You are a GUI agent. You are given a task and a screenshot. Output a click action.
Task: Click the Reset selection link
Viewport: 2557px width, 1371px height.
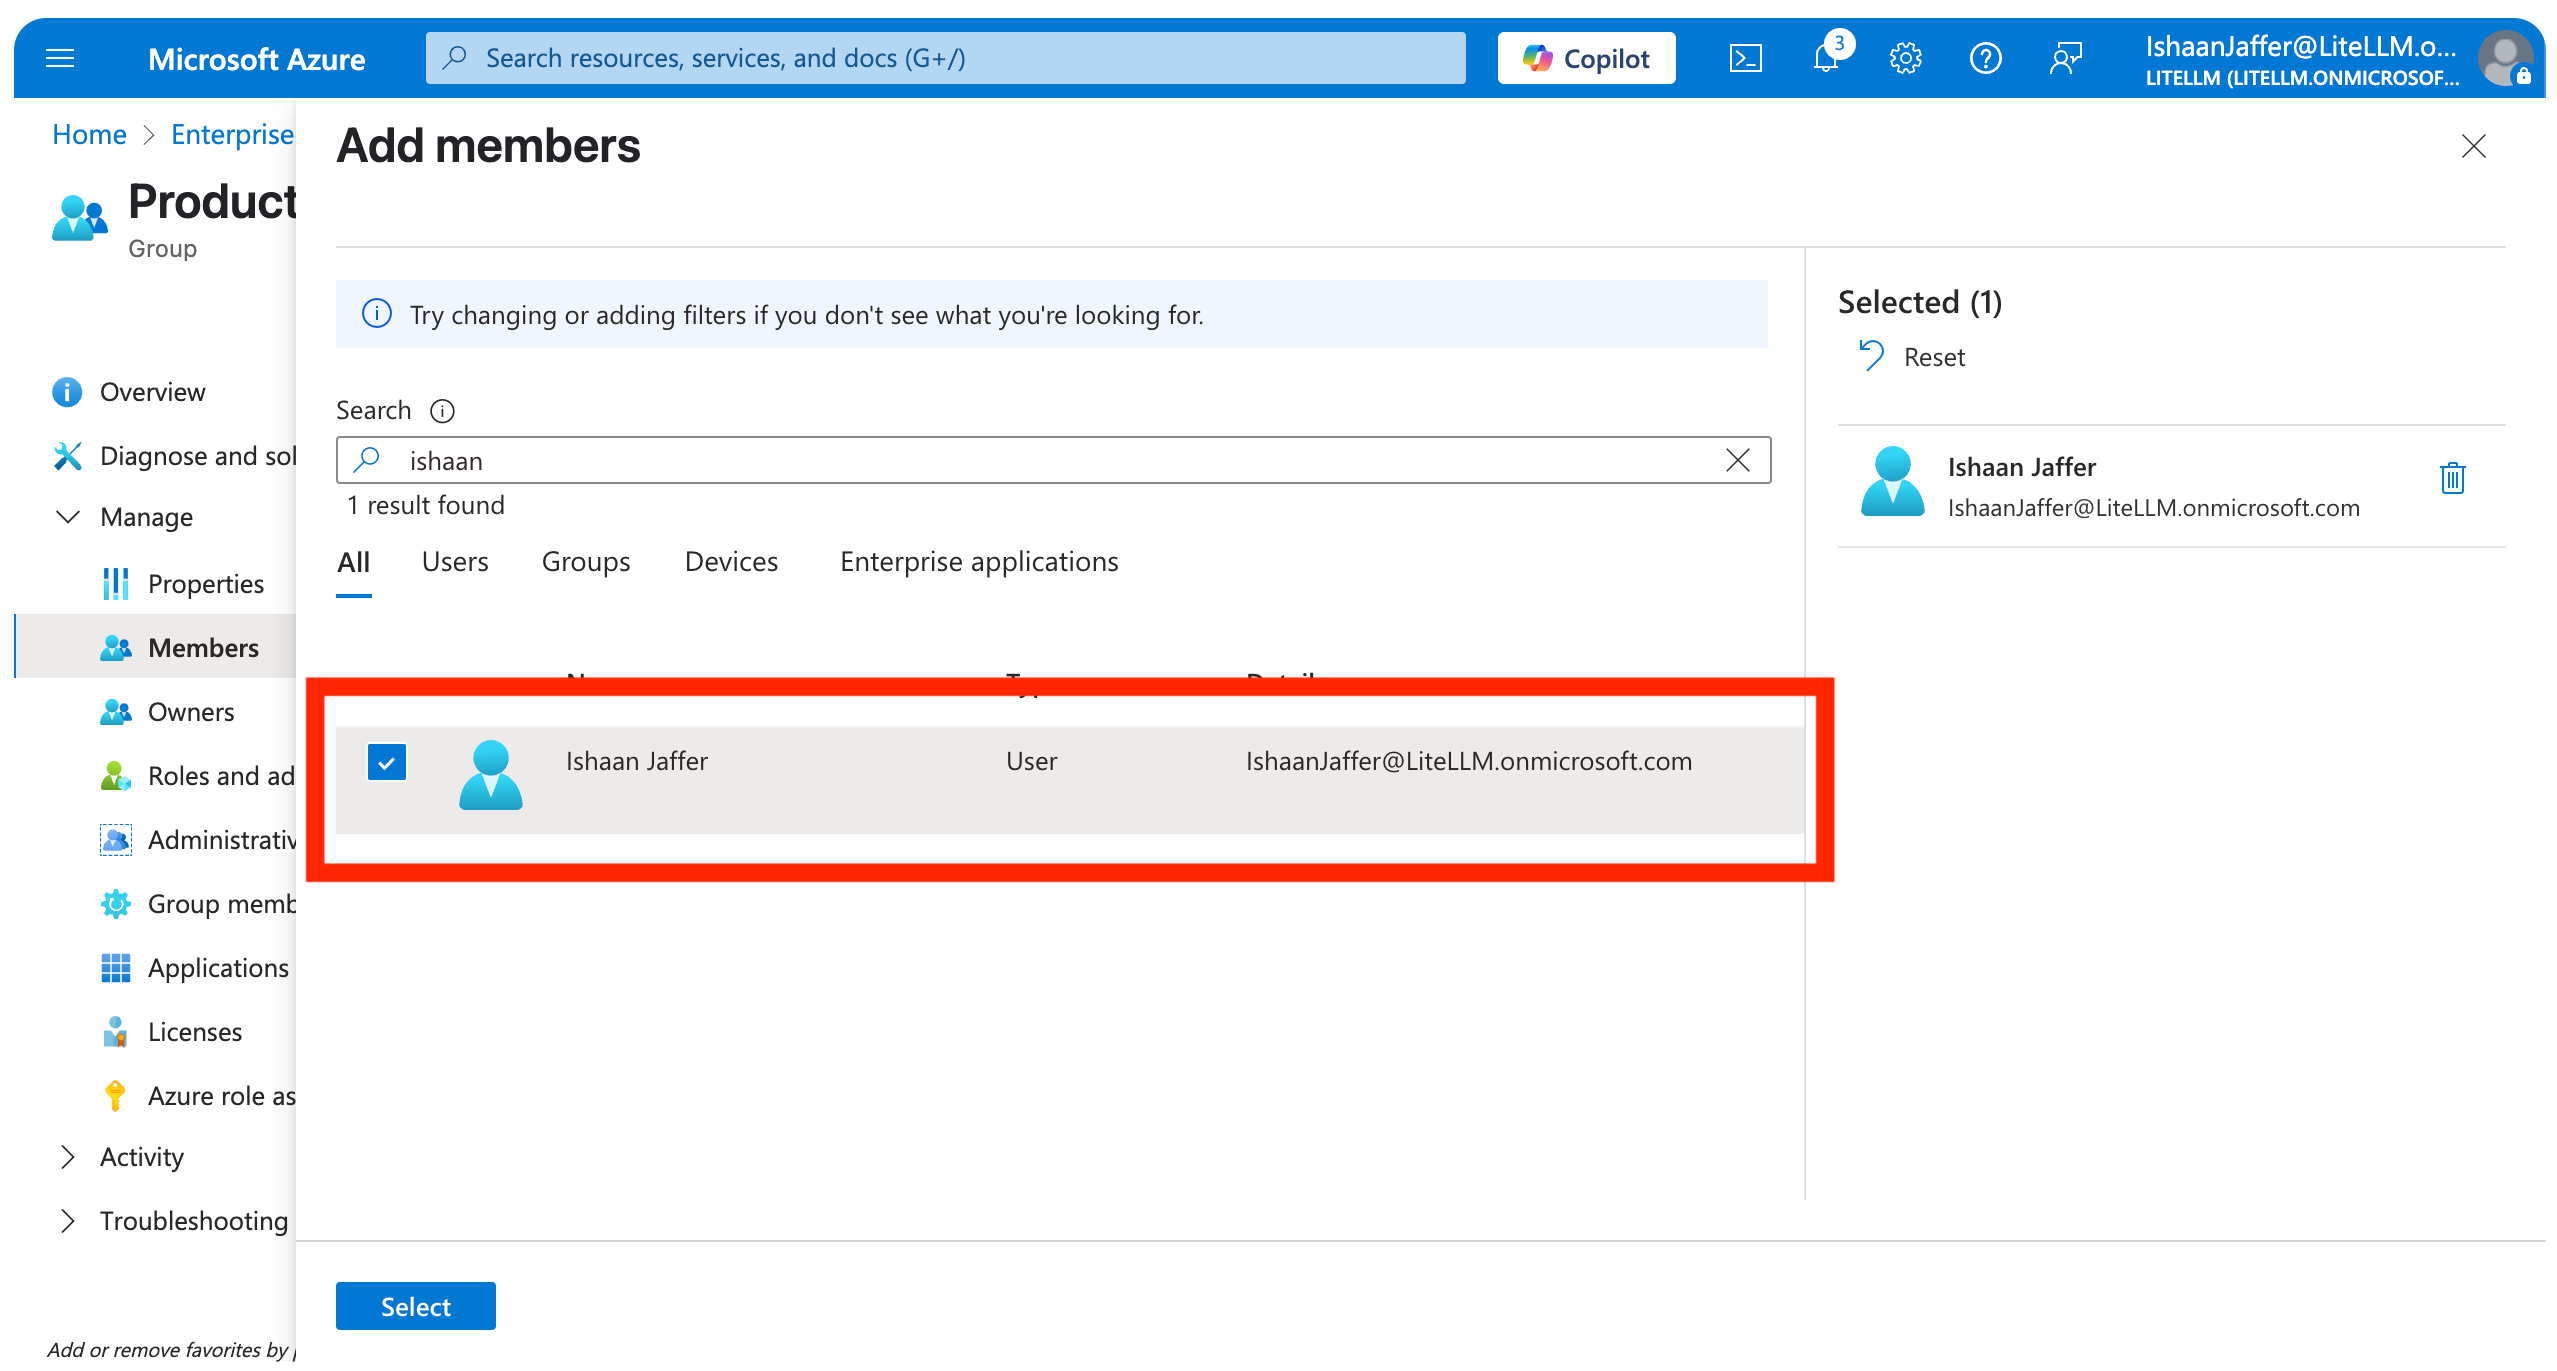(x=1913, y=357)
